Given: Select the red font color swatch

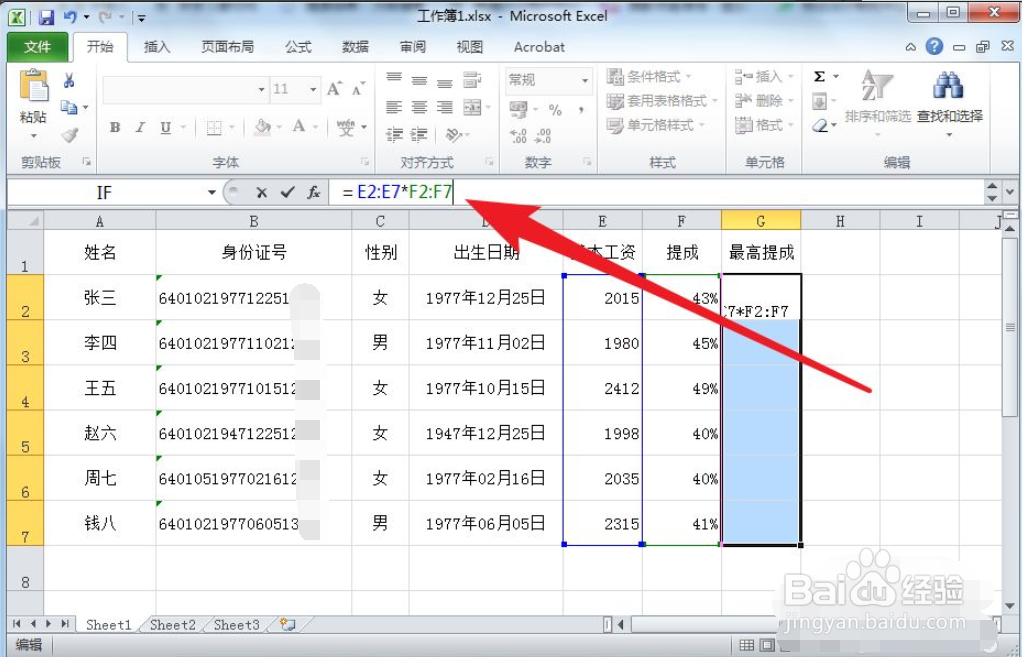Looking at the screenshot, I should coord(300,129).
